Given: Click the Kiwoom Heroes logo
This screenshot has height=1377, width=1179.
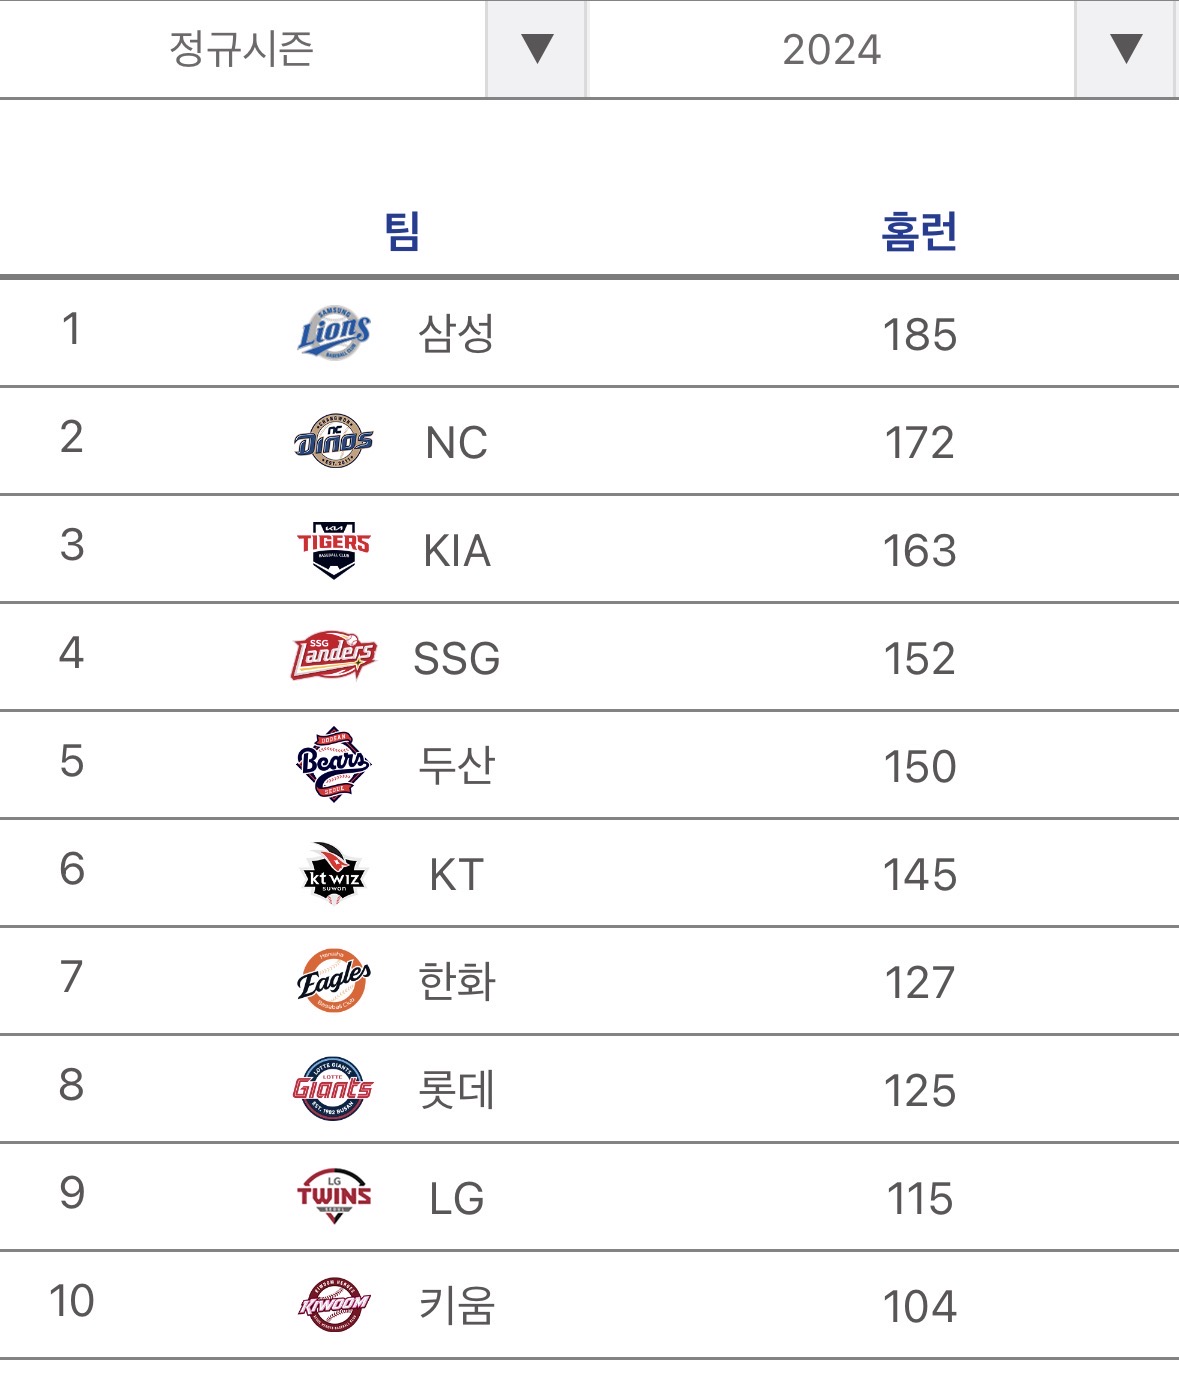Looking at the screenshot, I should click(x=334, y=1305).
